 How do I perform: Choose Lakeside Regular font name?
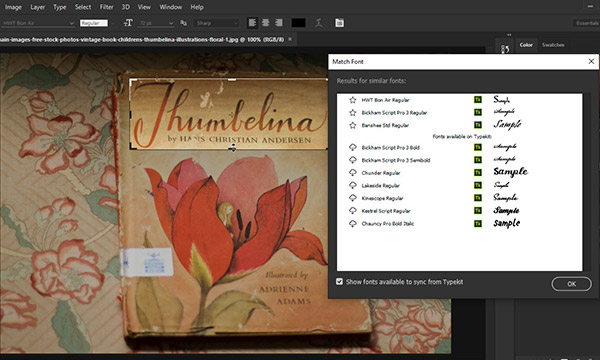[380, 186]
